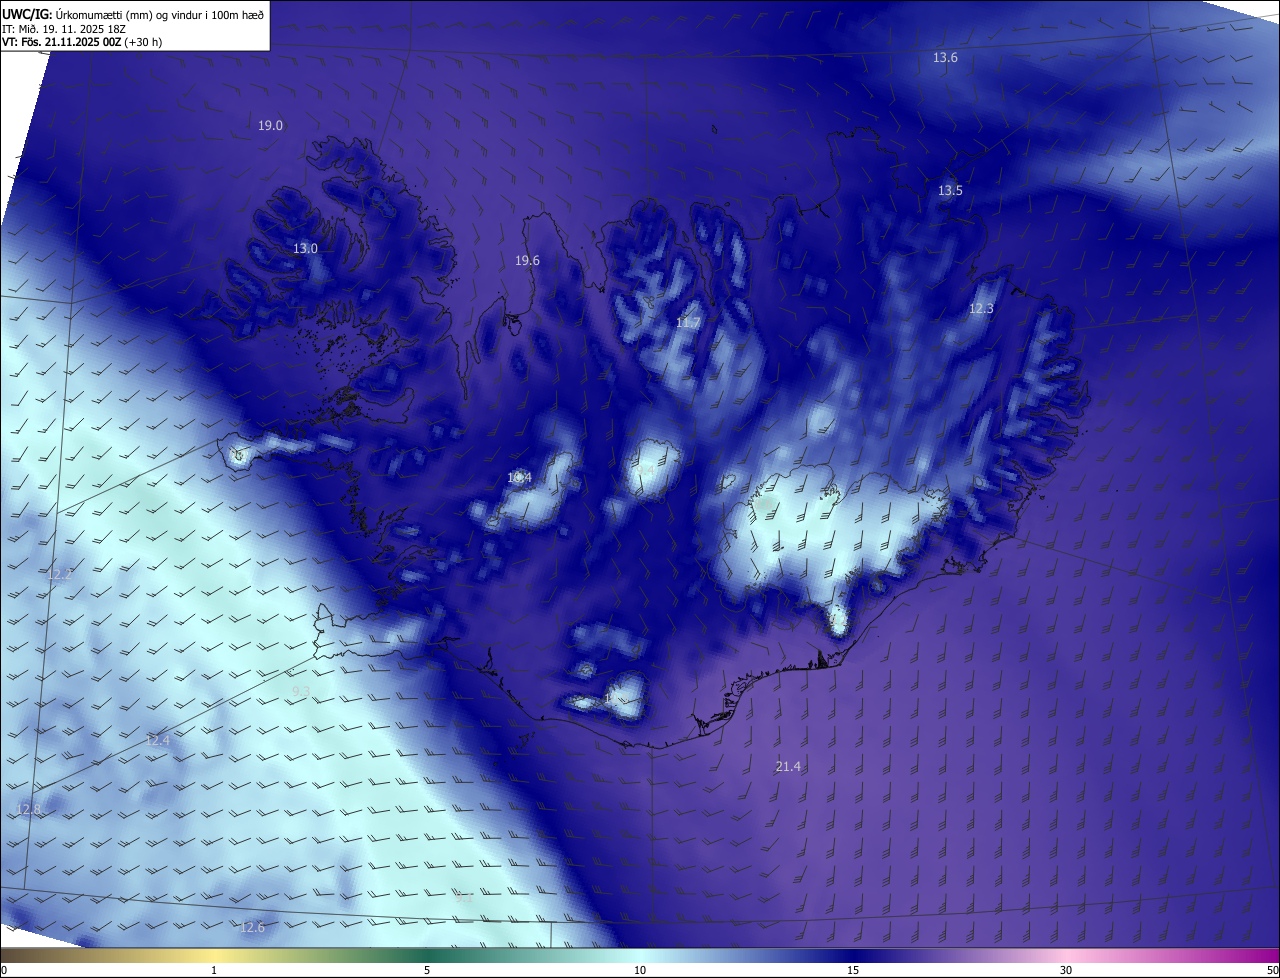1280x978 pixels.
Task: Click the VT: Fös. 21.11.2025 00Z line
Action: pyautogui.click(x=82, y=42)
